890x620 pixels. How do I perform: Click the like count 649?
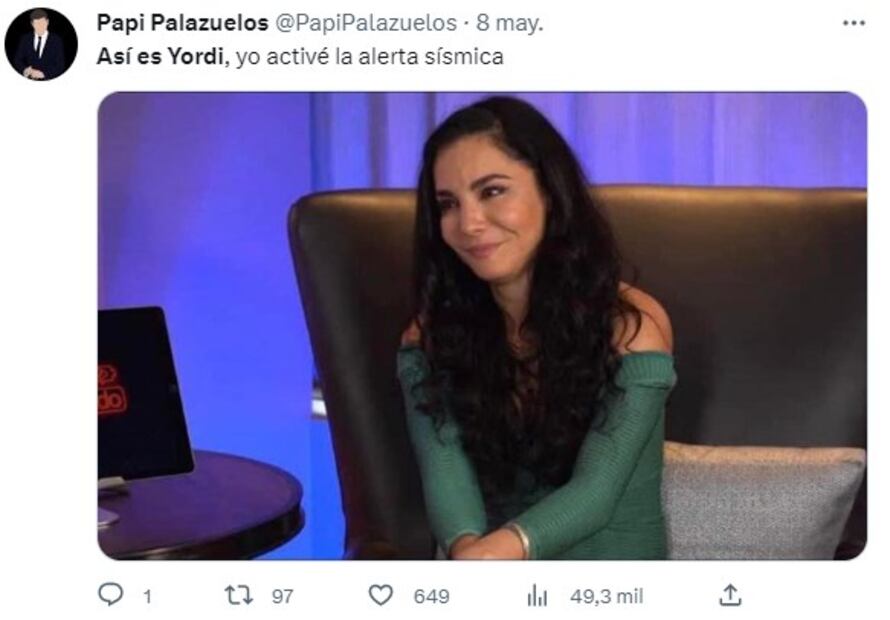coord(431,596)
